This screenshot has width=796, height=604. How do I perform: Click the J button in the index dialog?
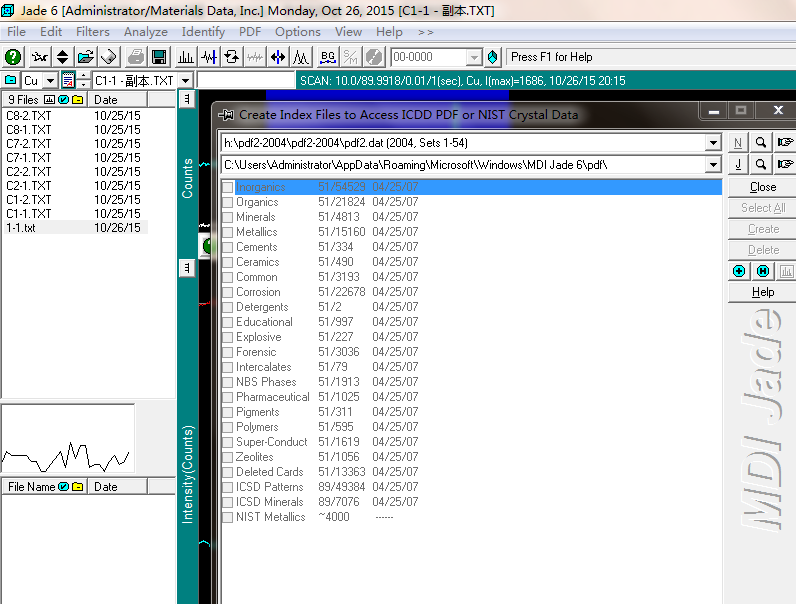pyautogui.click(x=738, y=164)
